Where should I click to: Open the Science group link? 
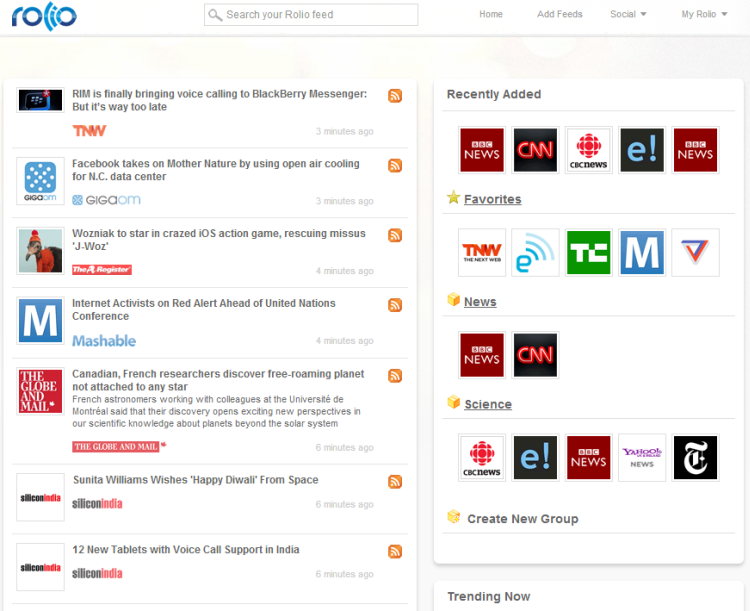[x=488, y=404]
